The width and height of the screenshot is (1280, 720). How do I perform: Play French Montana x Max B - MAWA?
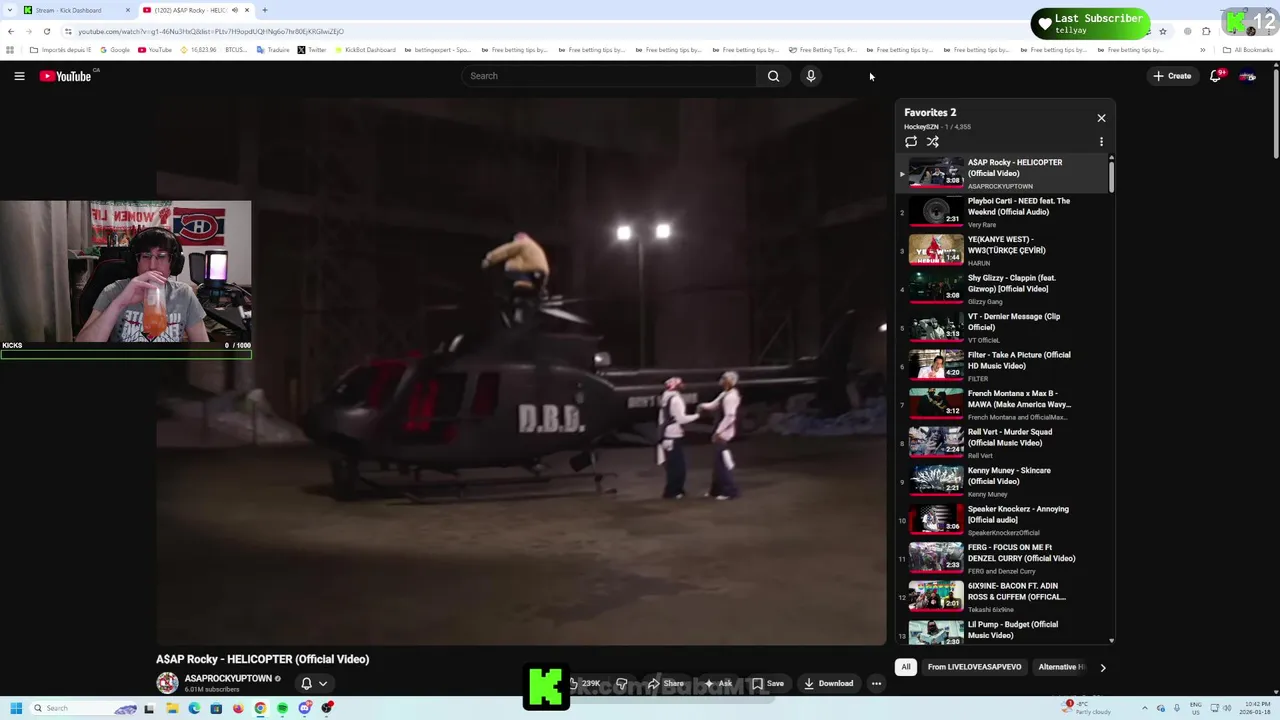click(1001, 404)
